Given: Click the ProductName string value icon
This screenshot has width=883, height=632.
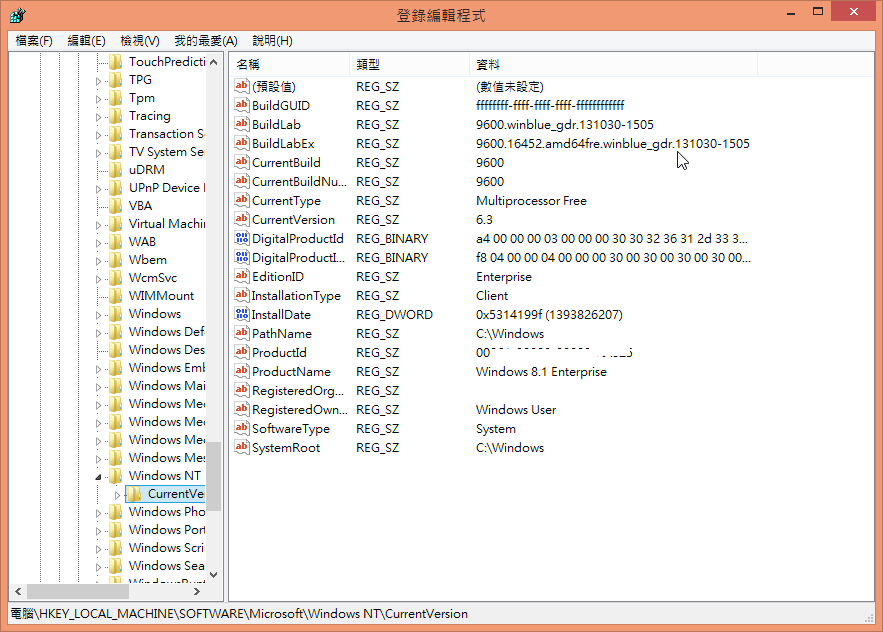Looking at the screenshot, I should 241,371.
